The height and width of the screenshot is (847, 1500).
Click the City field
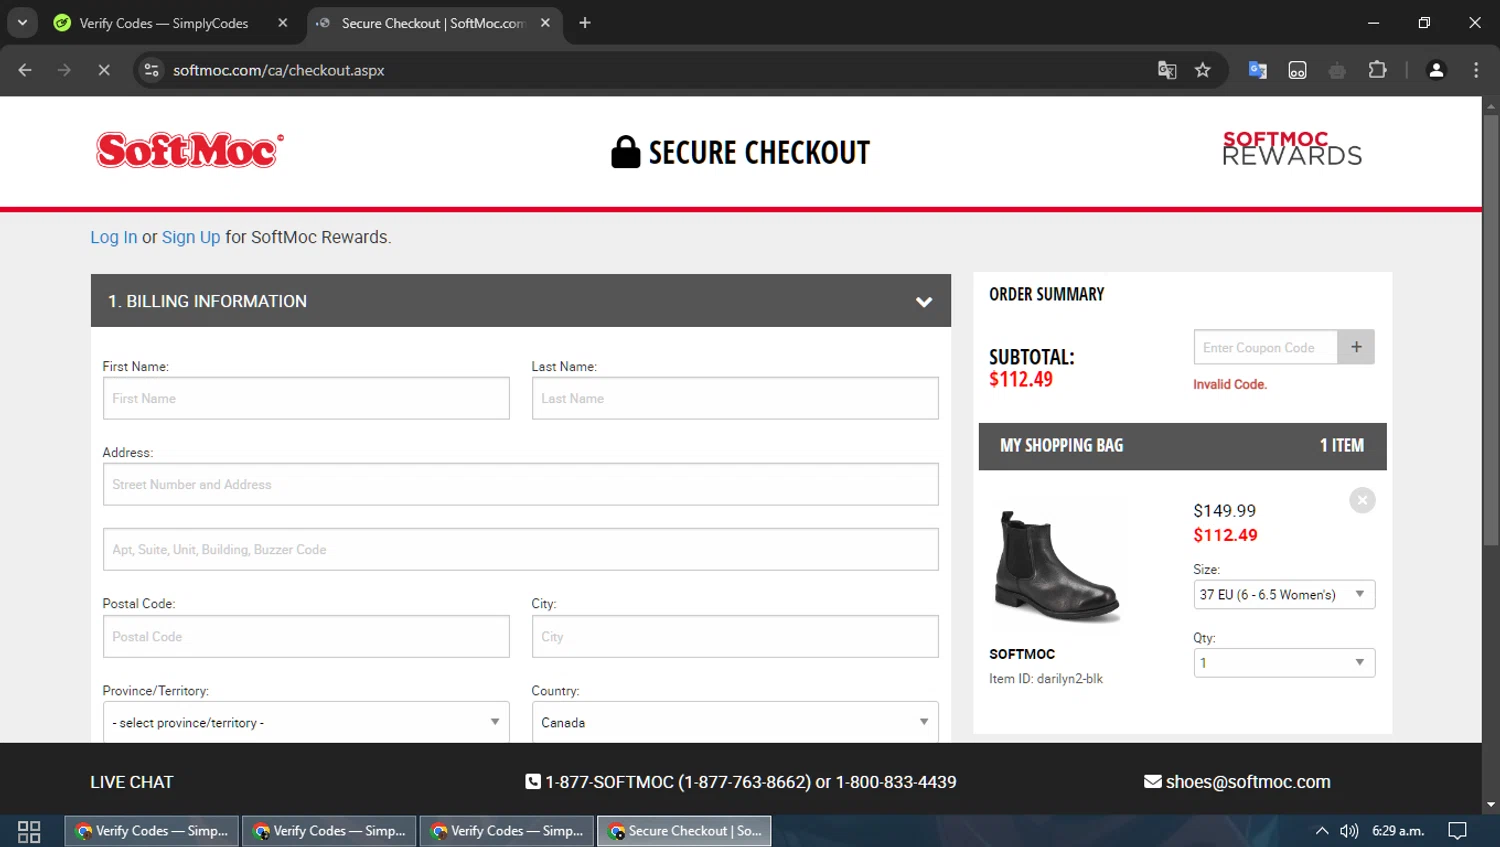point(735,636)
